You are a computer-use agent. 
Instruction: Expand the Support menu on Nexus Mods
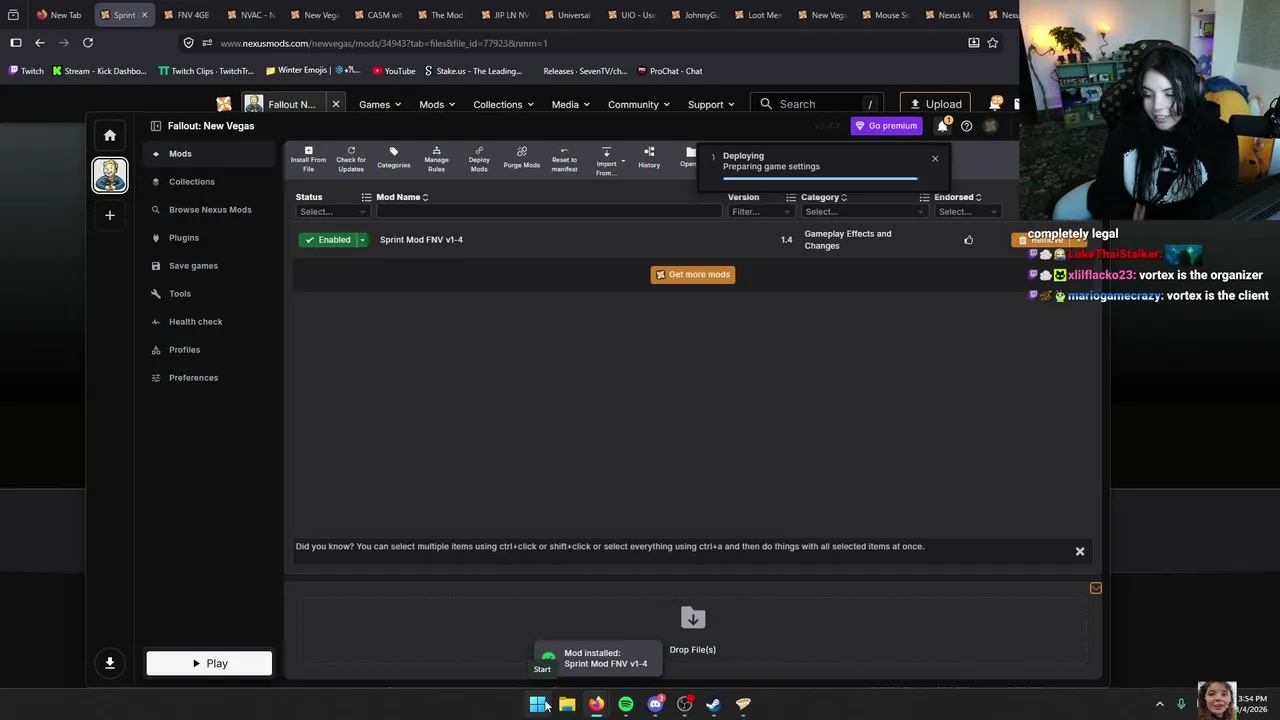coord(711,104)
